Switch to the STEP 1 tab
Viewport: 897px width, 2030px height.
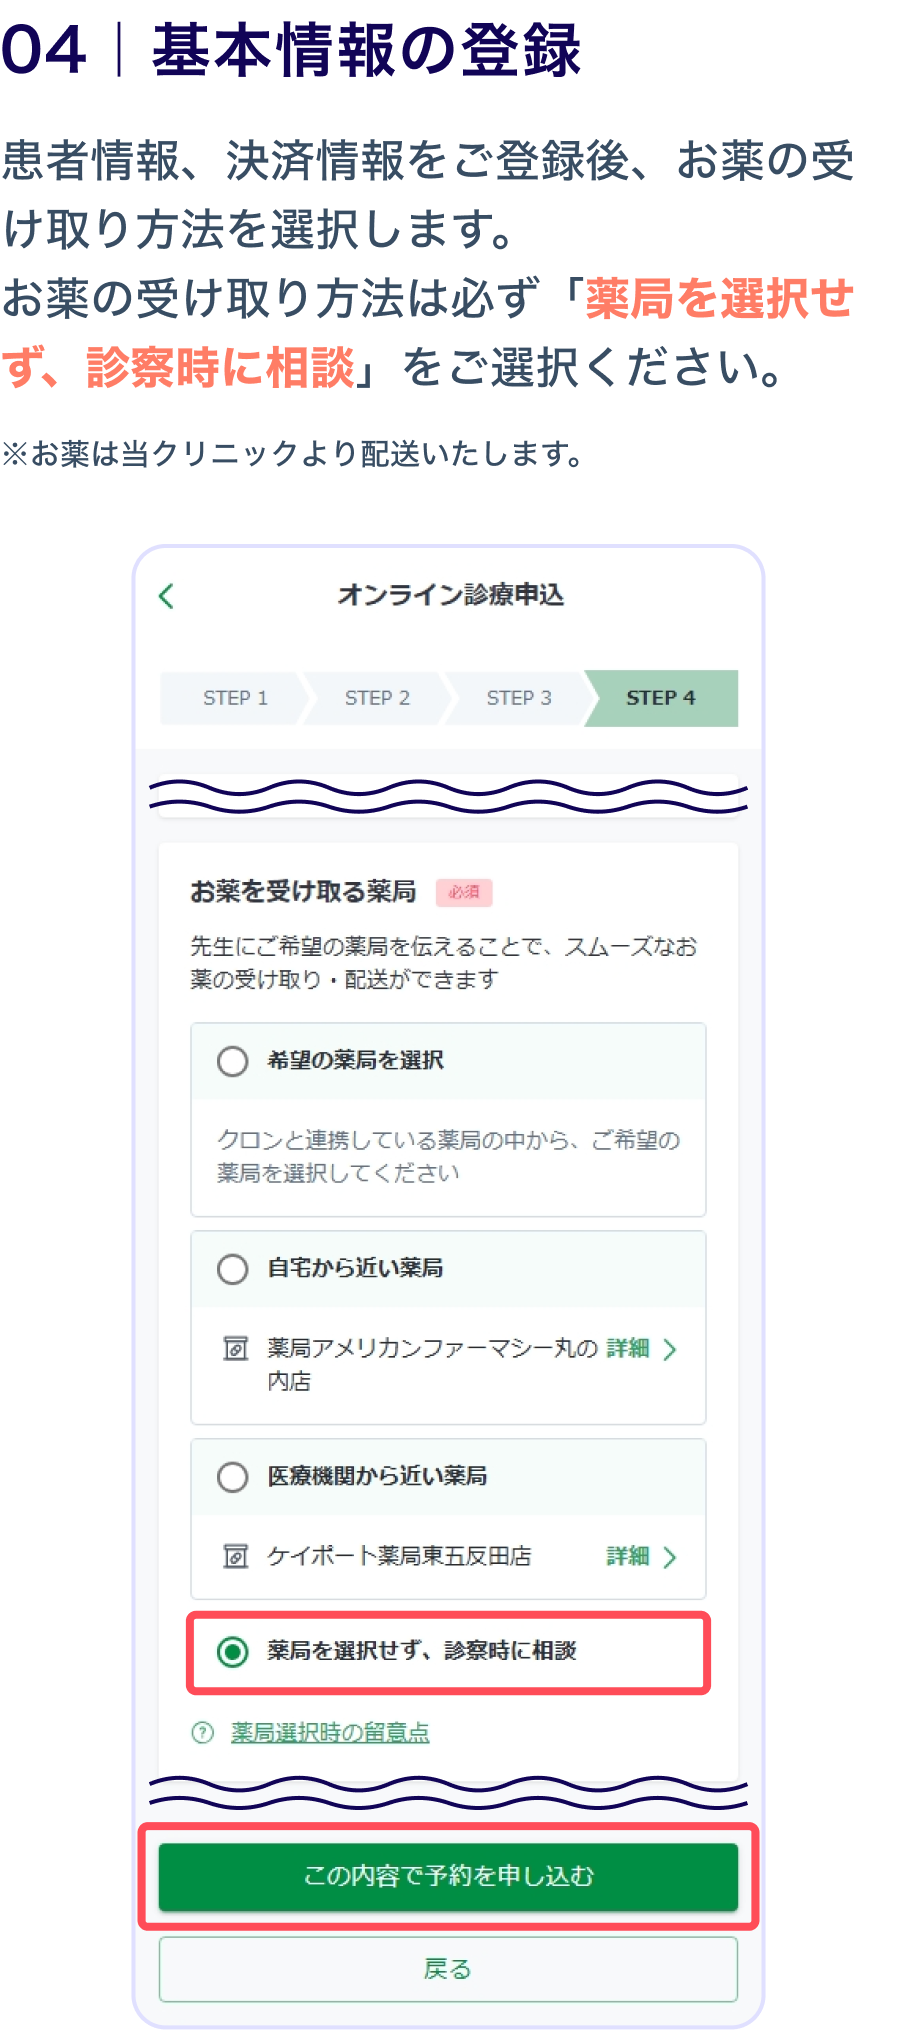tap(234, 698)
